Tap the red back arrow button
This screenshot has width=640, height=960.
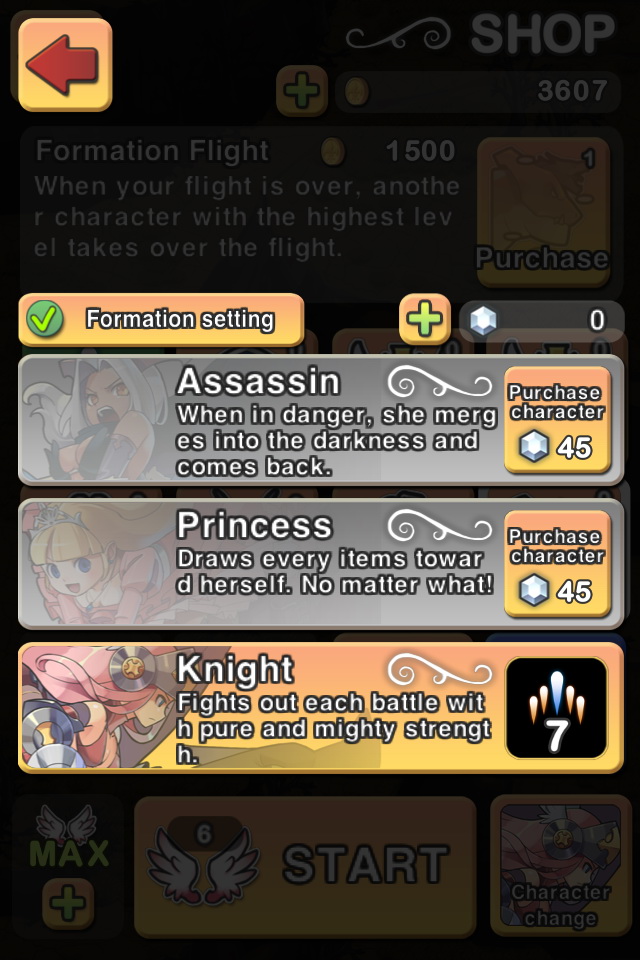(x=66, y=65)
